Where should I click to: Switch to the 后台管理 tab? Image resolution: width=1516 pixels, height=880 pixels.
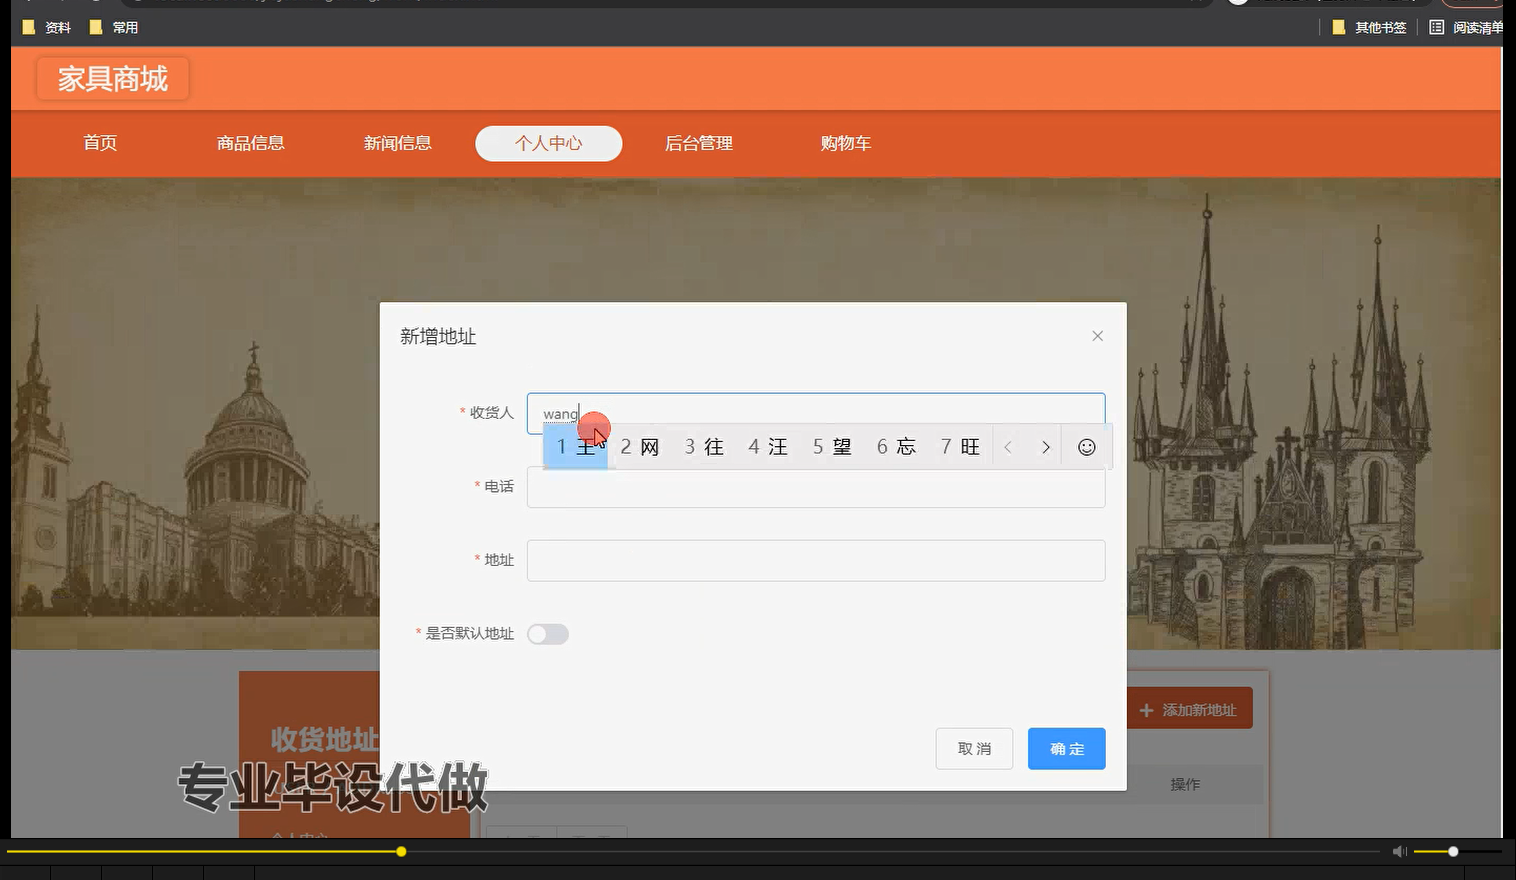(698, 143)
